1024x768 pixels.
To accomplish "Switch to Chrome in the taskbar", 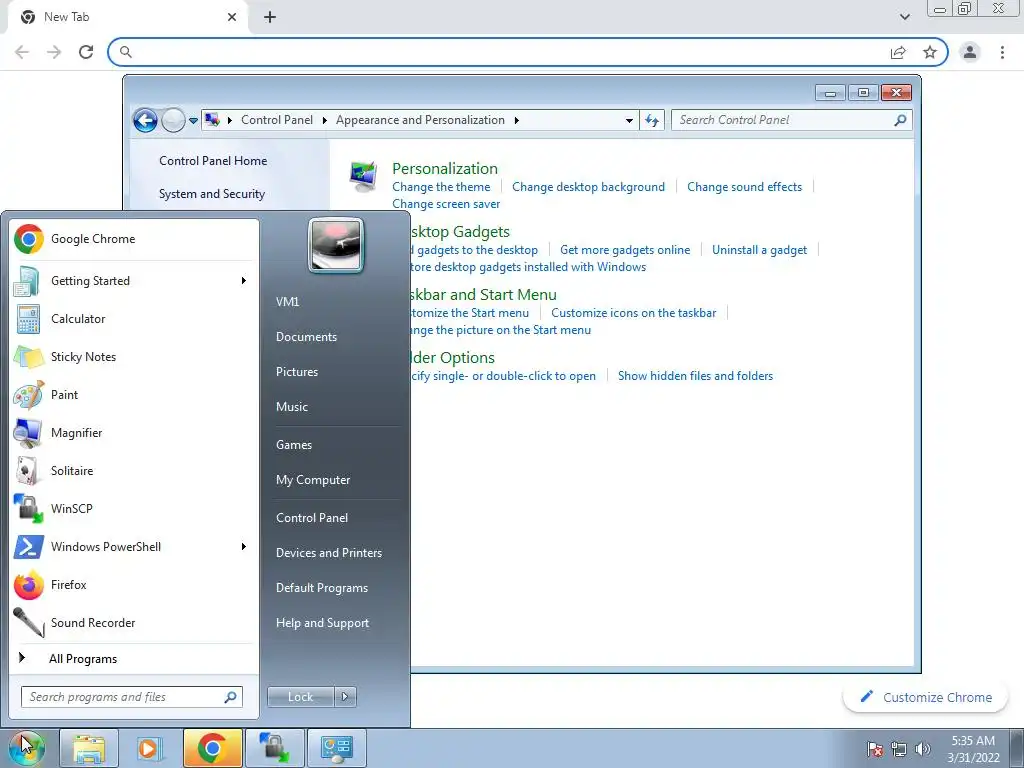I will click(212, 748).
